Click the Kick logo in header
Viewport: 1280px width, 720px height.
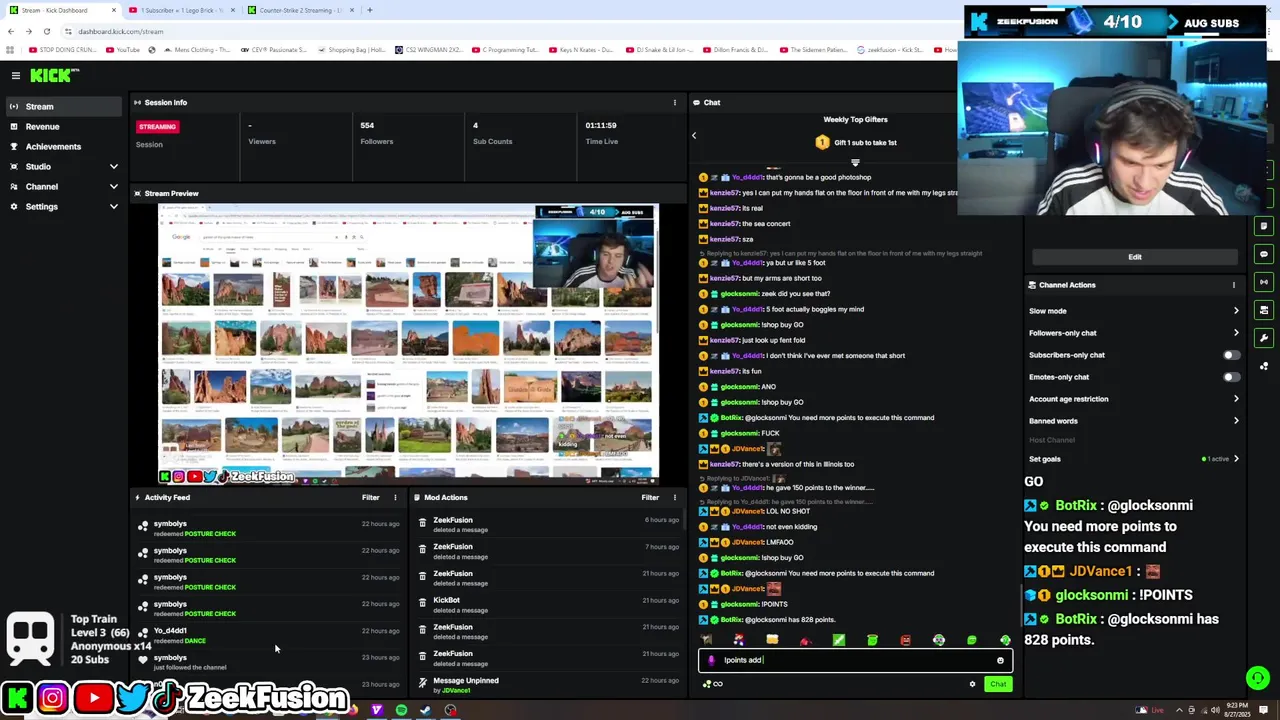pos(53,75)
